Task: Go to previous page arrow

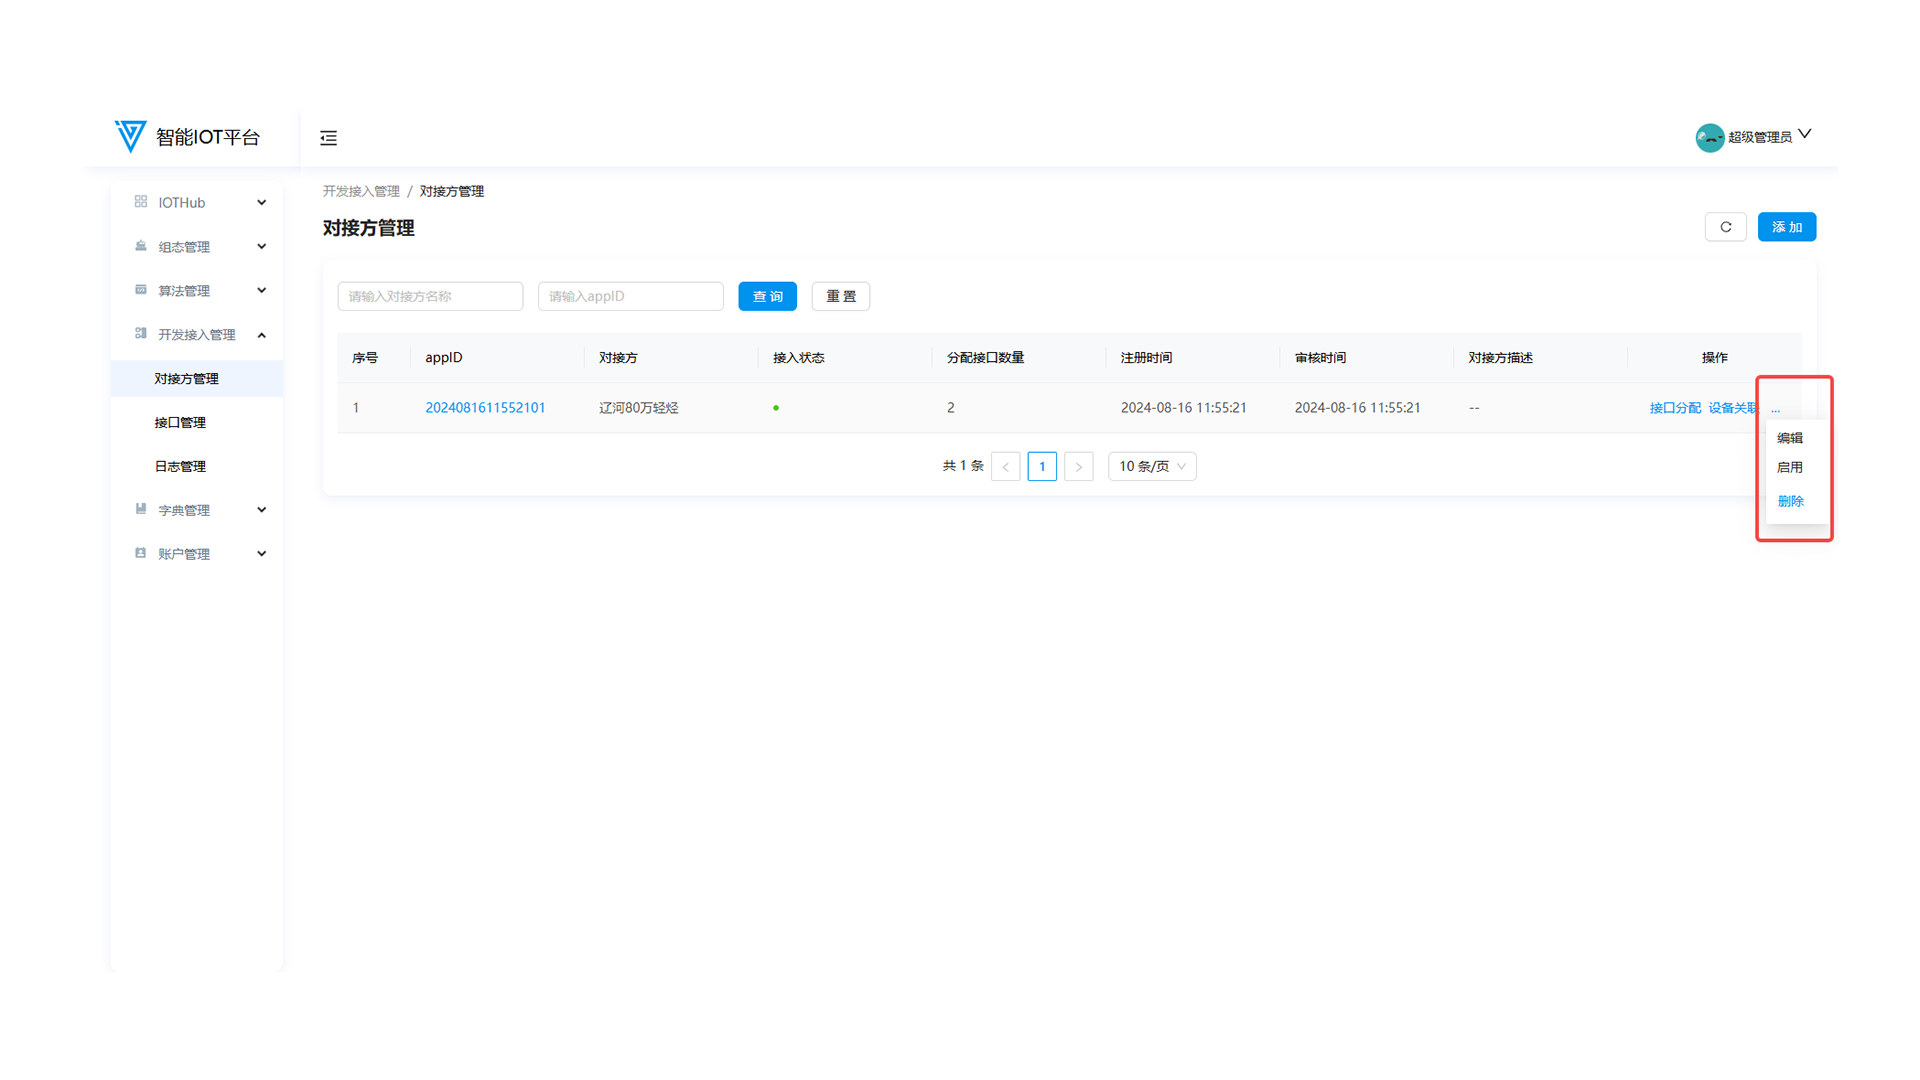Action: click(1005, 467)
